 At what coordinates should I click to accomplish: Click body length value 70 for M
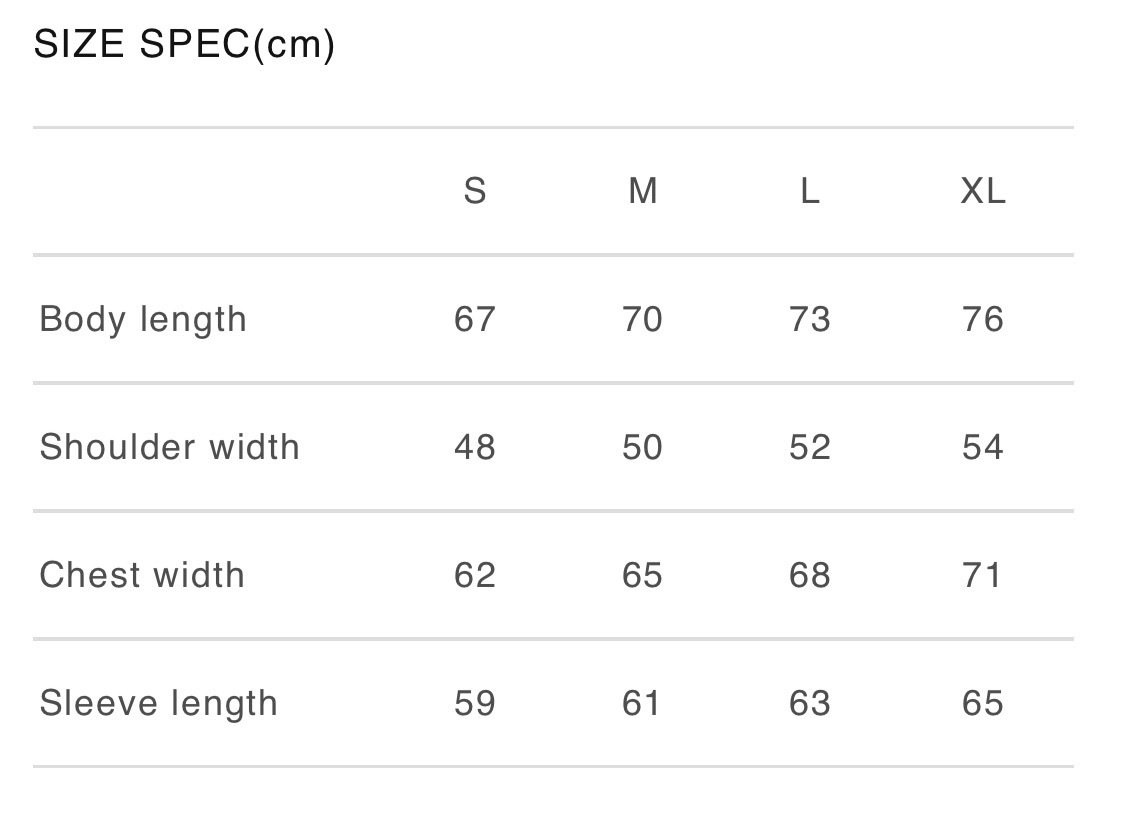643,320
